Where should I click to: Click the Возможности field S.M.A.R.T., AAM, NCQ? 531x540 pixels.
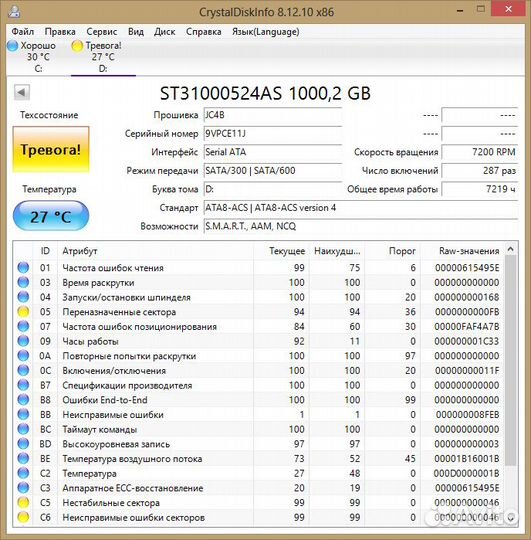[x=361, y=227]
